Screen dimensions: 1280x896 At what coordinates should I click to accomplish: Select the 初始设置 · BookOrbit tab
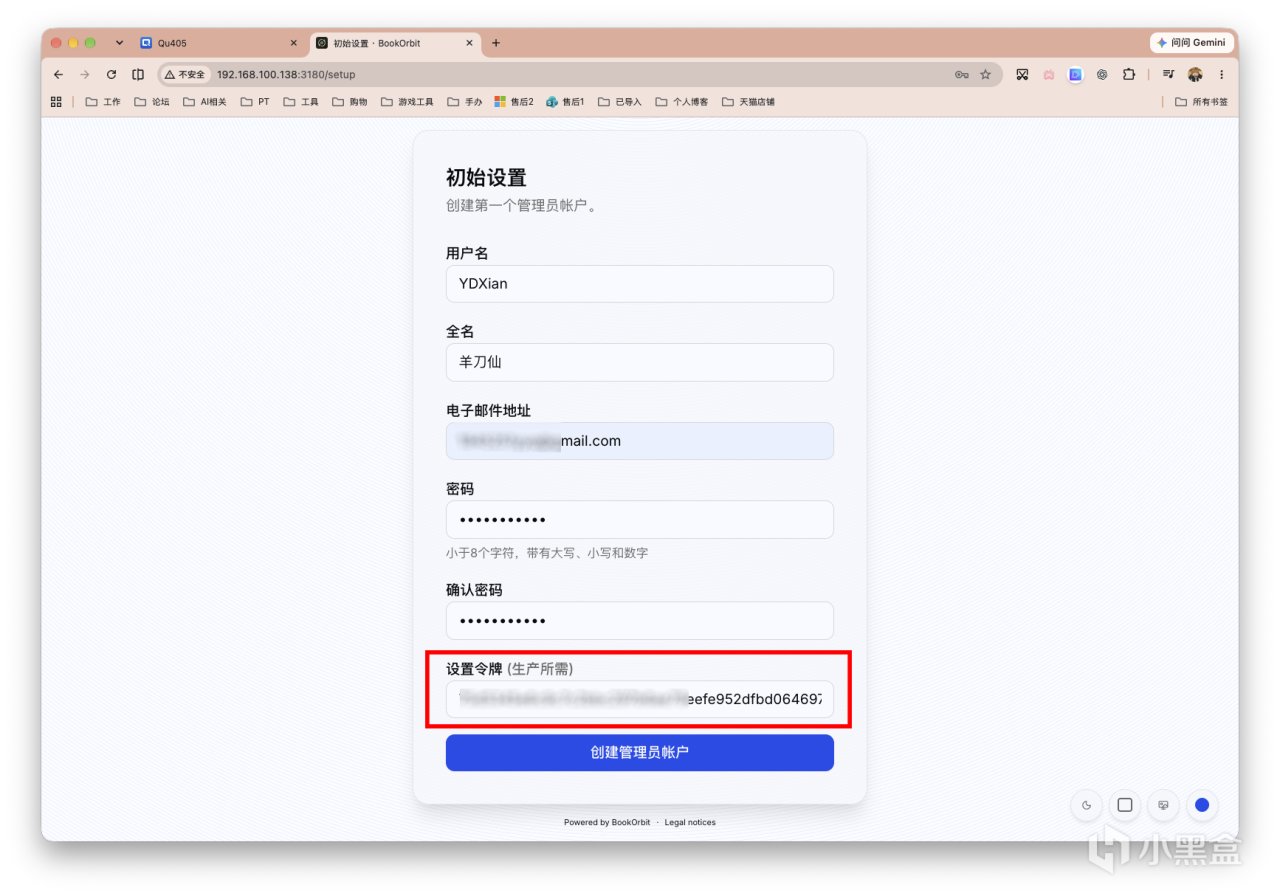pos(394,43)
